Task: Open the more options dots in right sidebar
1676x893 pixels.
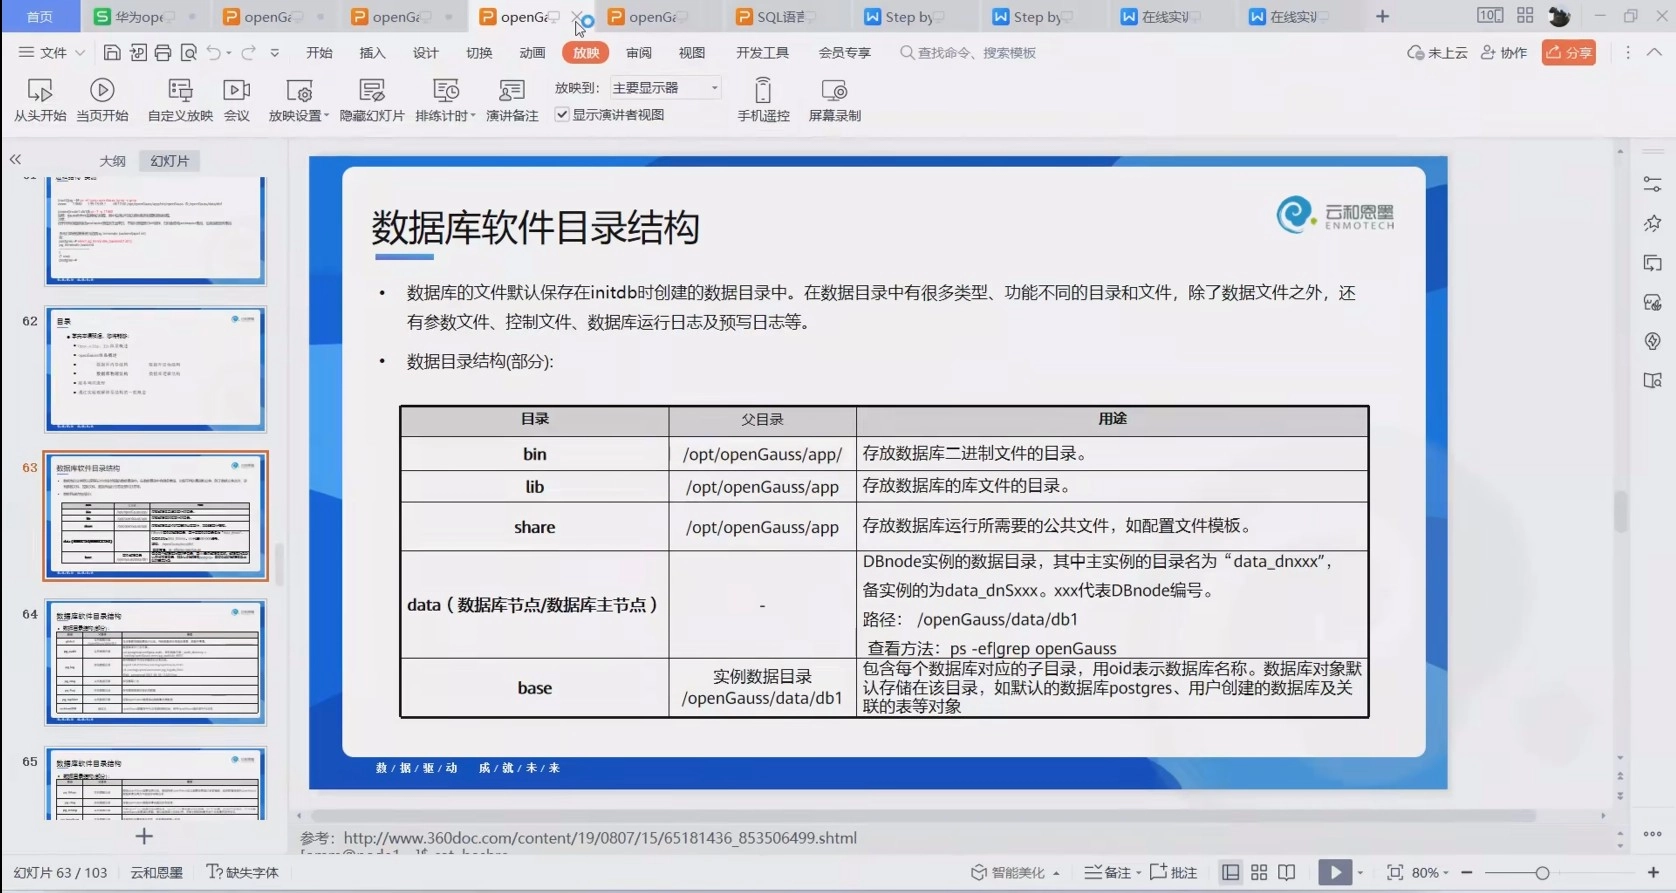Action: [1652, 834]
